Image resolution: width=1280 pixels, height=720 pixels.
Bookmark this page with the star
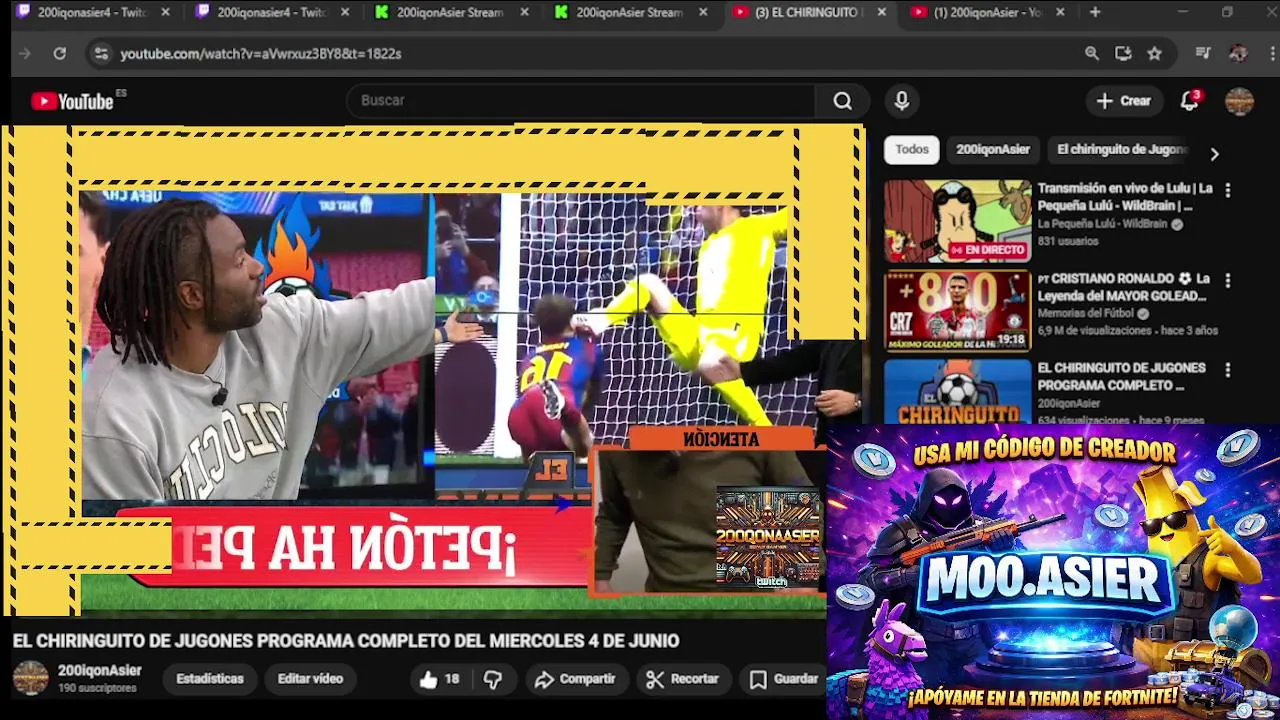pyautogui.click(x=1155, y=53)
